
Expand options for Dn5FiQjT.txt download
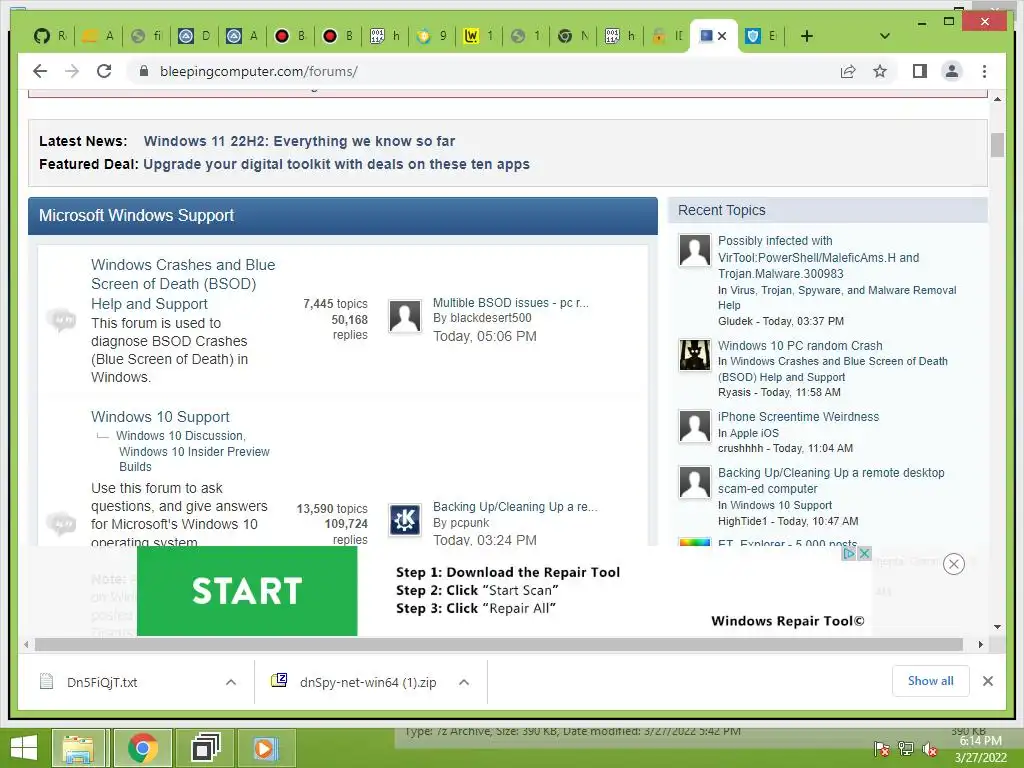(231, 682)
